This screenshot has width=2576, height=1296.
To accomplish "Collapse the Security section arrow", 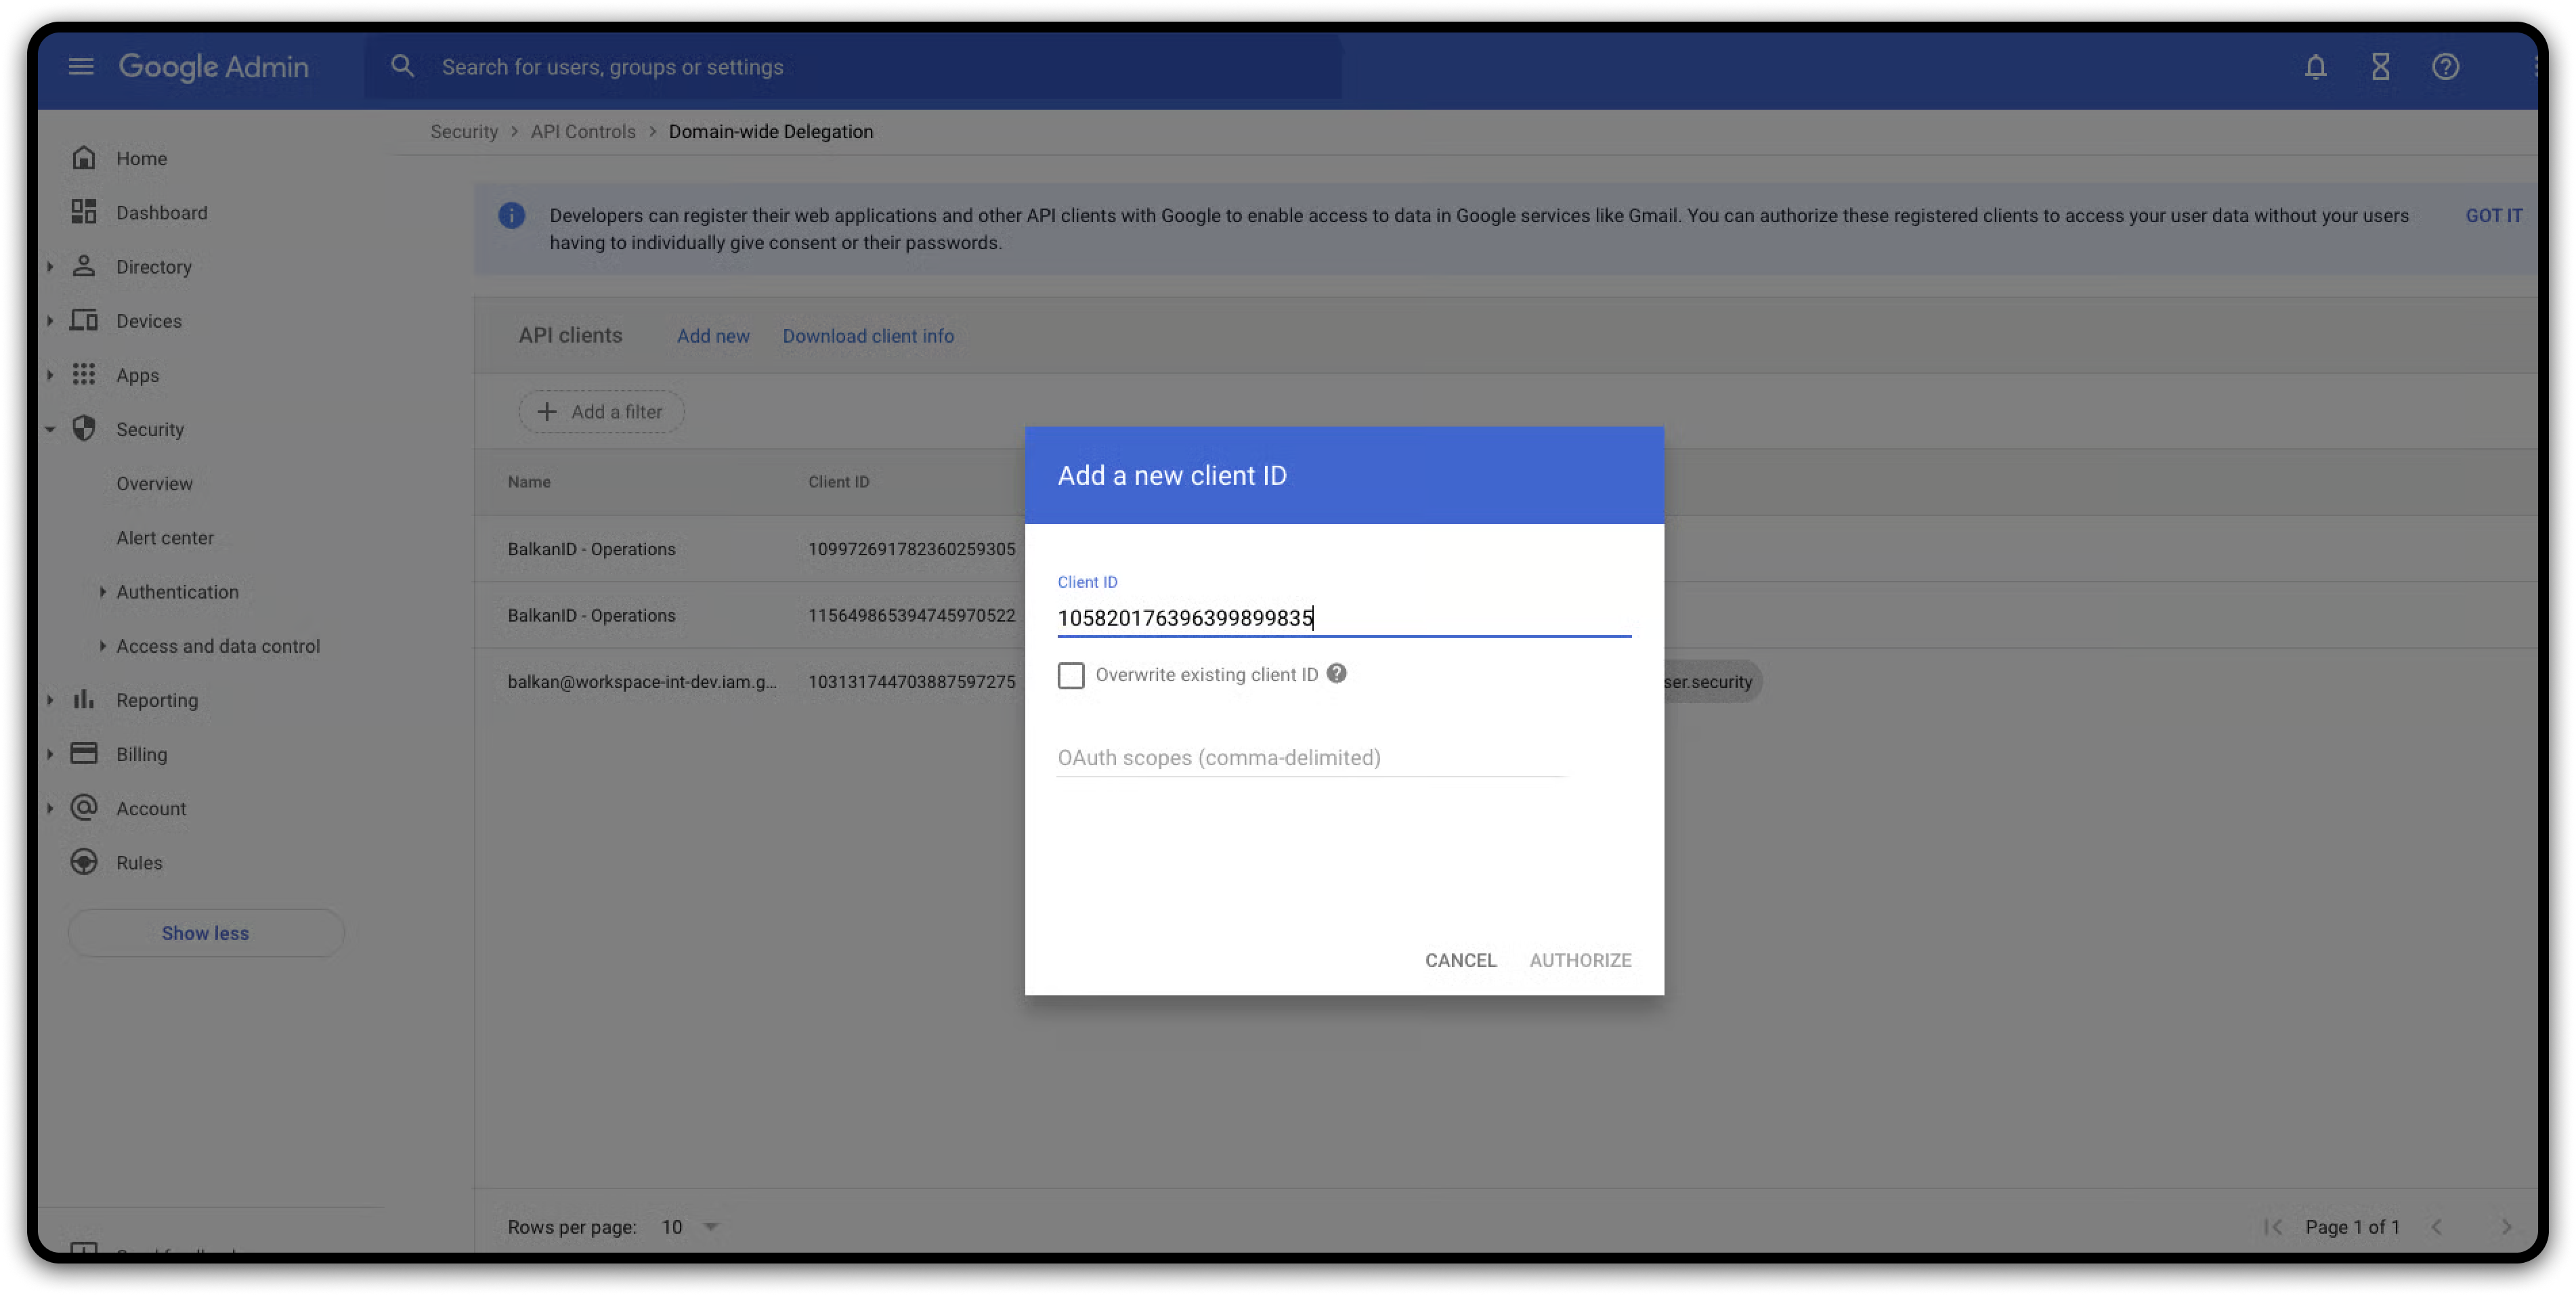I will [50, 430].
